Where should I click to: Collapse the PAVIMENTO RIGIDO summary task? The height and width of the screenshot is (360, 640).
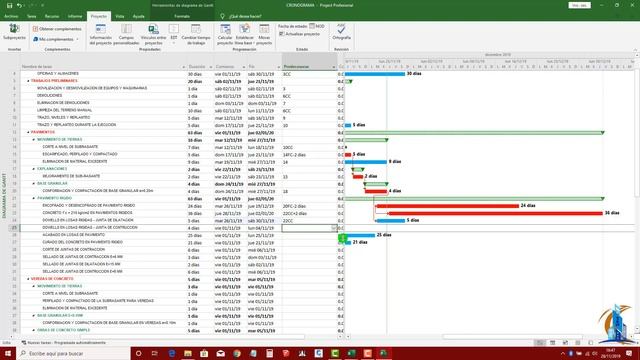click(x=34, y=198)
